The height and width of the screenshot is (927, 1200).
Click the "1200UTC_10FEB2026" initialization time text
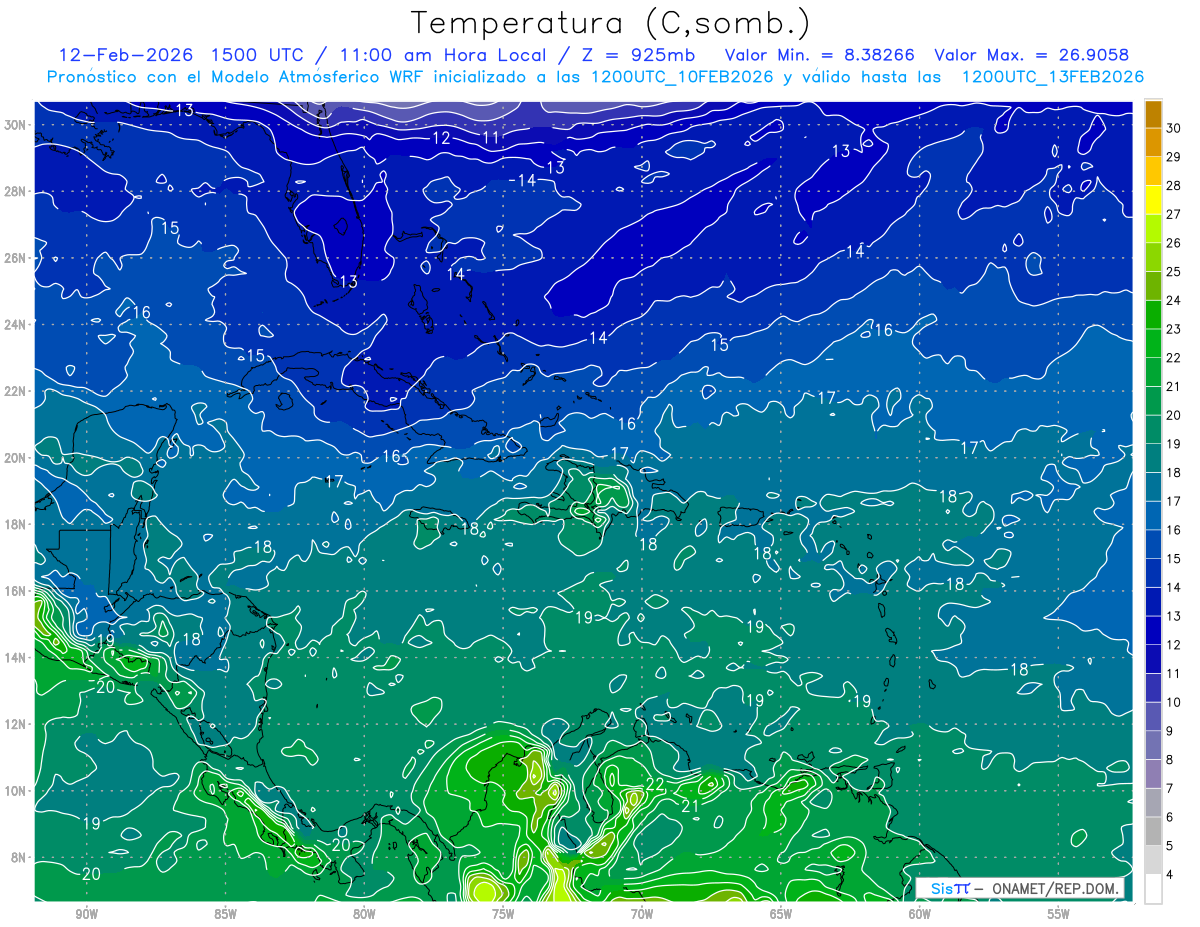click(x=681, y=77)
